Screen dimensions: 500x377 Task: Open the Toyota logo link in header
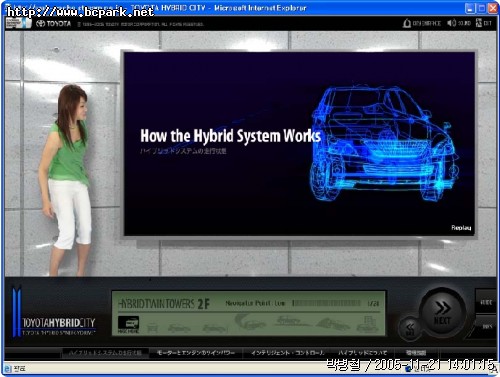coord(53,24)
